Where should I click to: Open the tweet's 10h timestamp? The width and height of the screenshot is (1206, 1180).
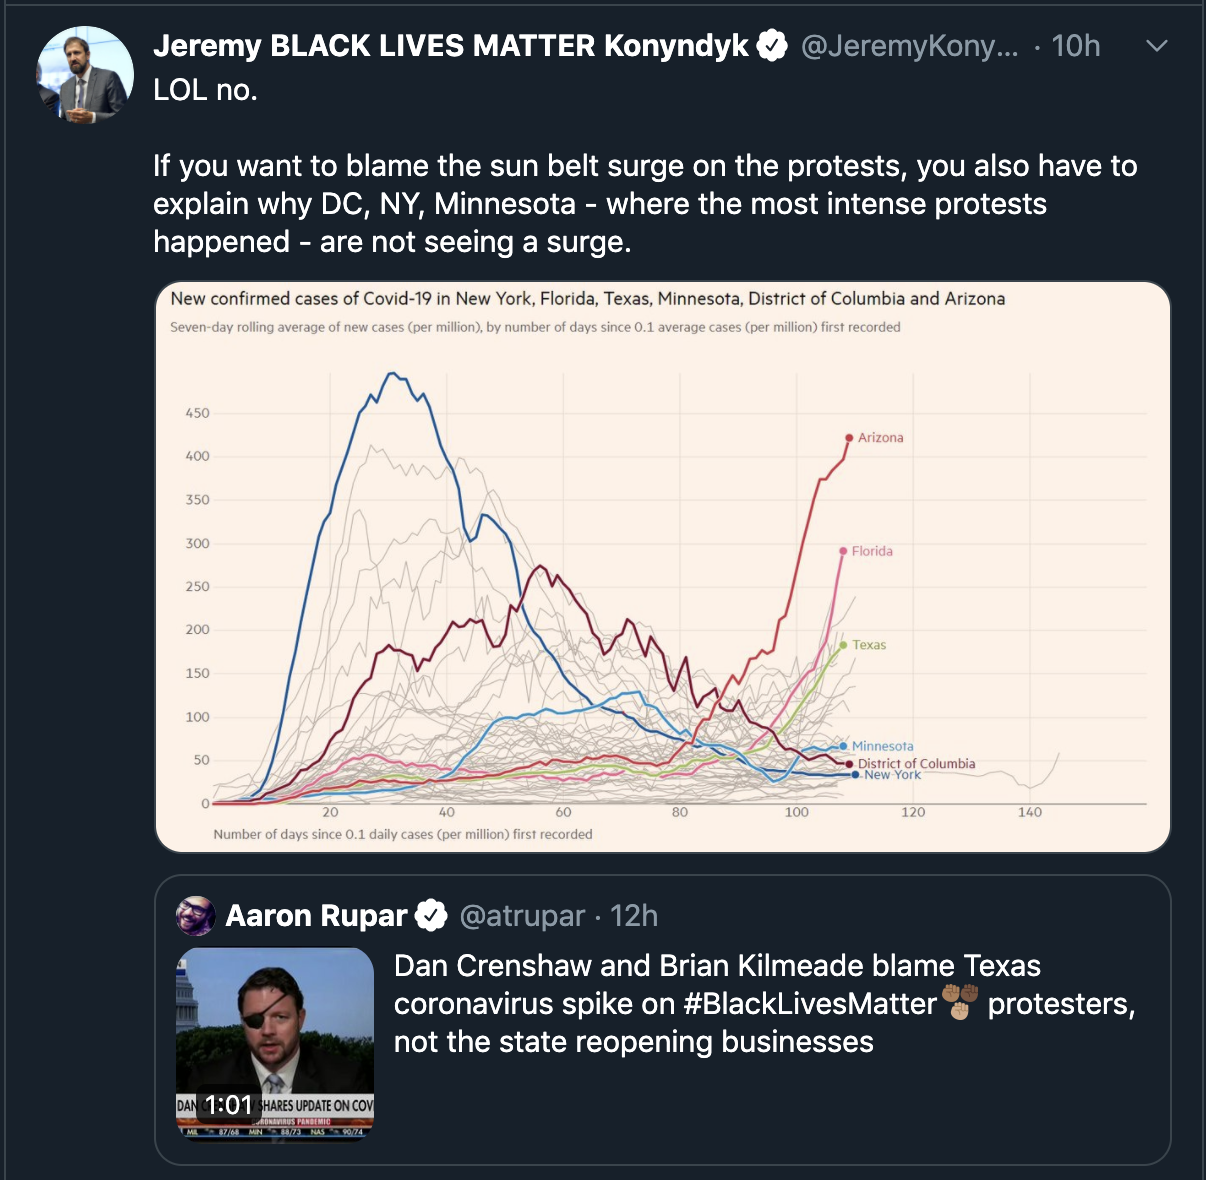point(1076,46)
